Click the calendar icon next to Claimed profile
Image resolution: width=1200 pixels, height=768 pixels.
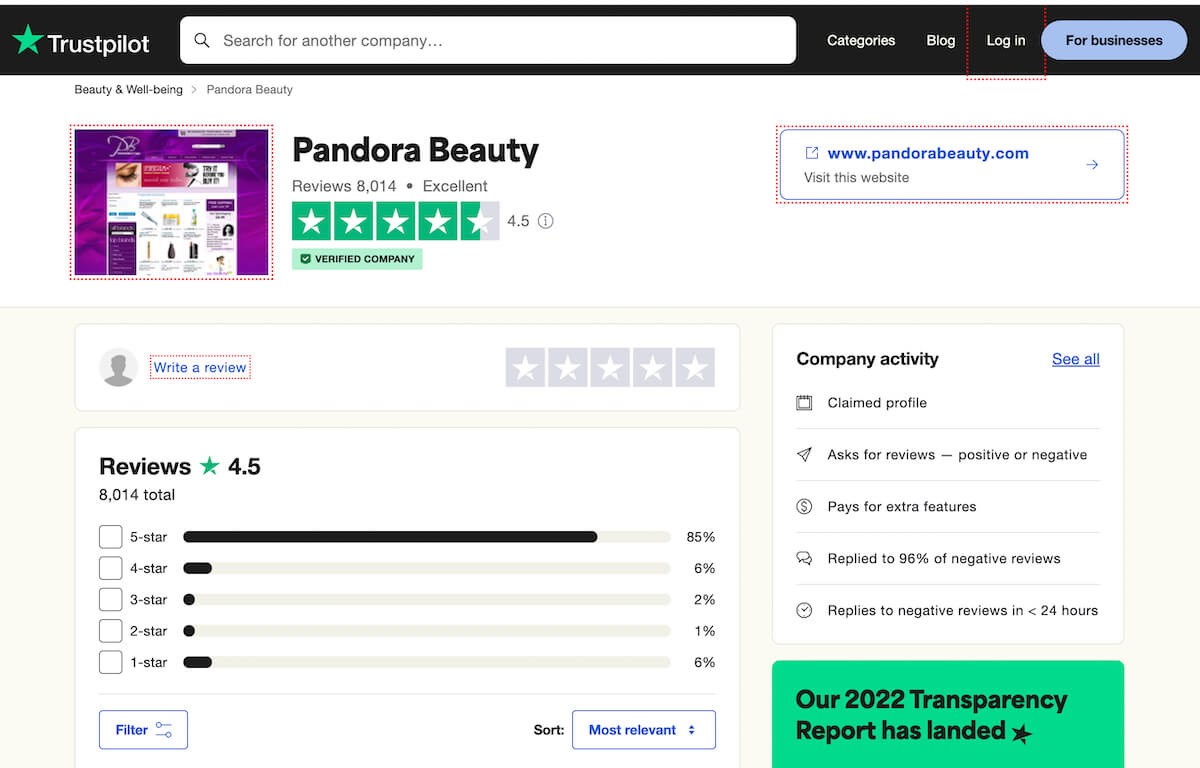(x=804, y=402)
